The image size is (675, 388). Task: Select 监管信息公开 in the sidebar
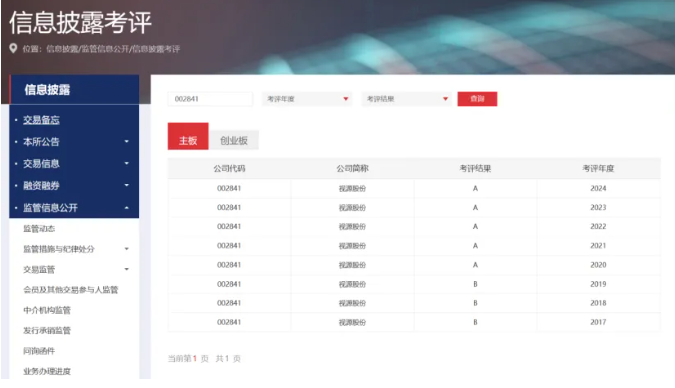(x=50, y=208)
